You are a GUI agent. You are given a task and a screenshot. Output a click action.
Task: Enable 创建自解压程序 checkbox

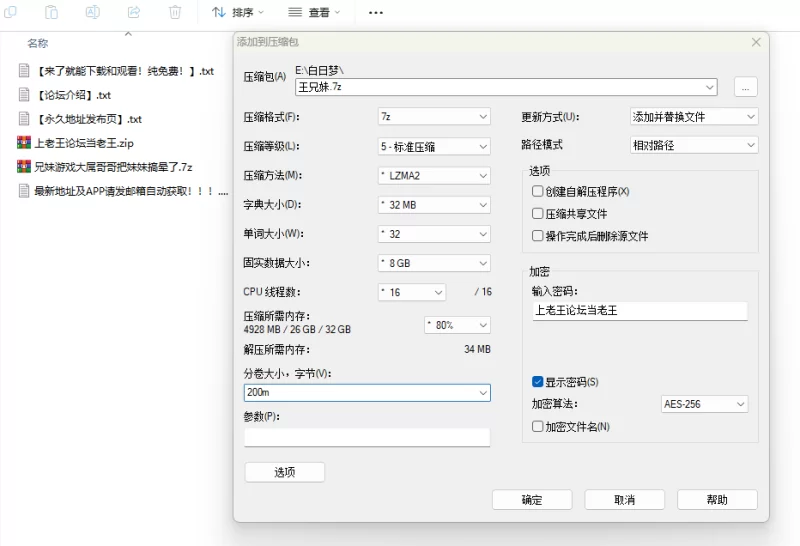point(539,191)
